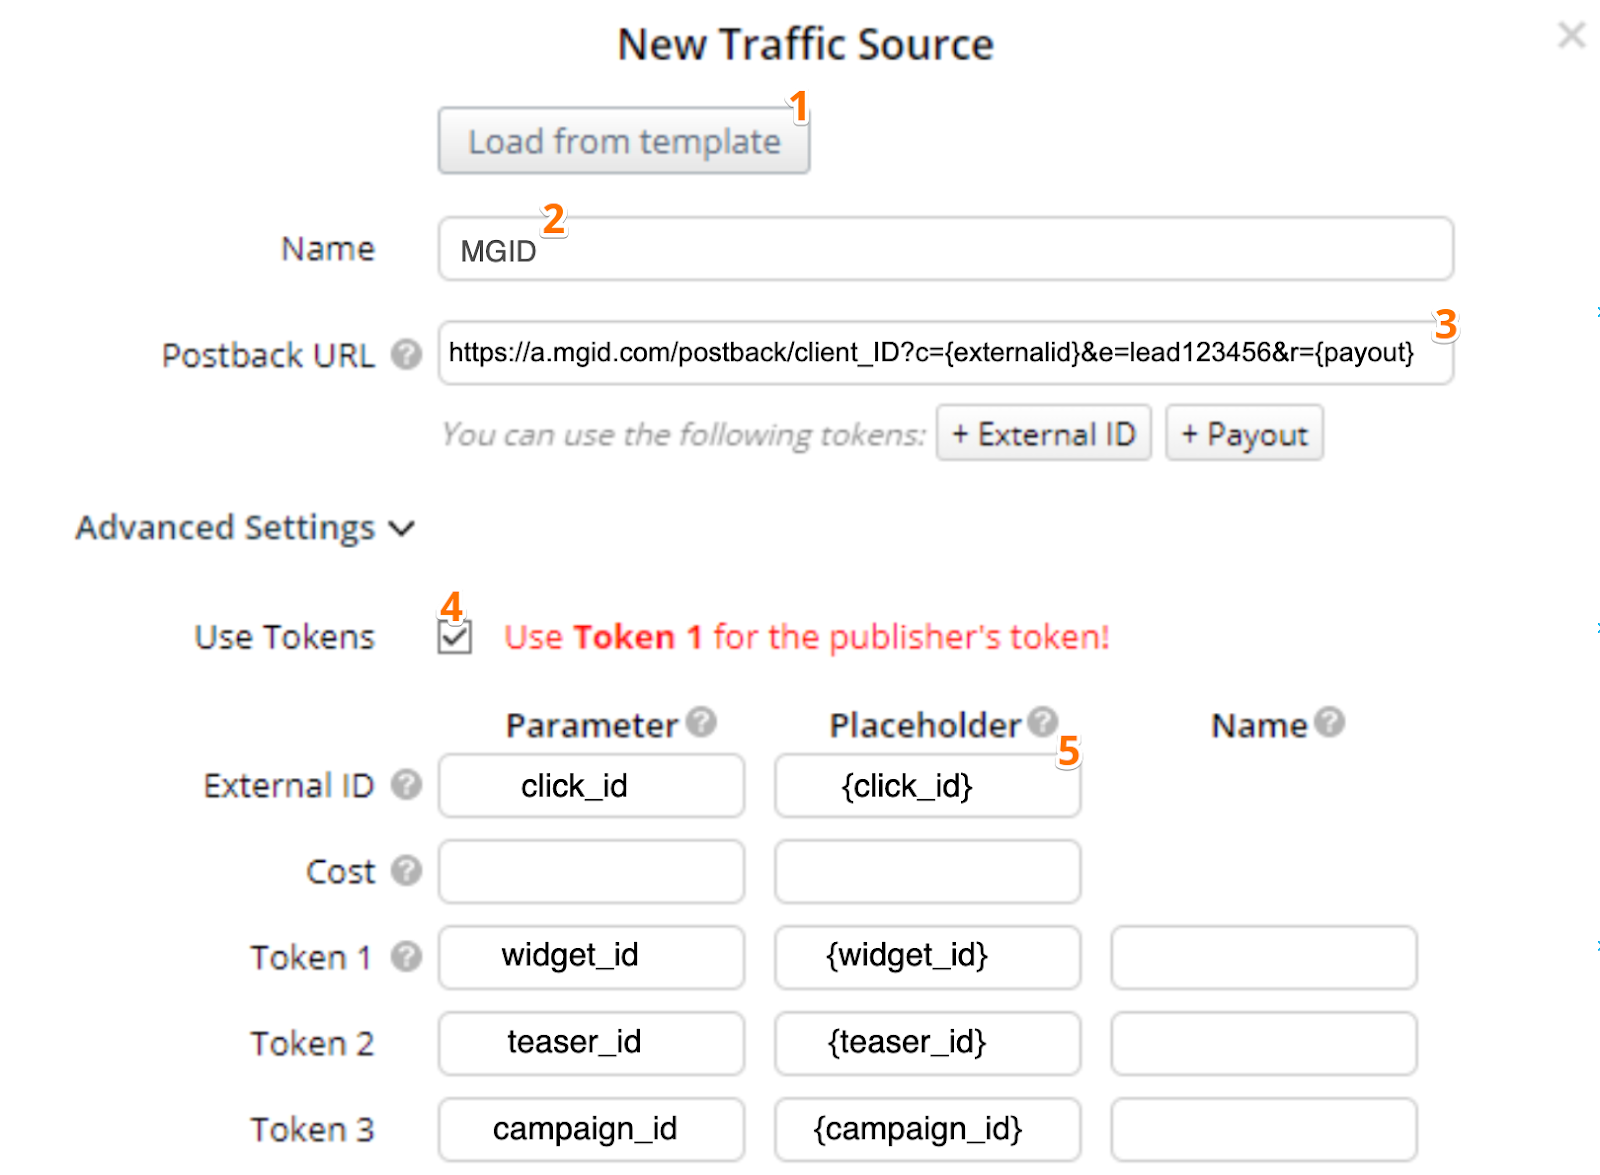Click help icon next to Postback URL
The image size is (1600, 1175).
[406, 354]
